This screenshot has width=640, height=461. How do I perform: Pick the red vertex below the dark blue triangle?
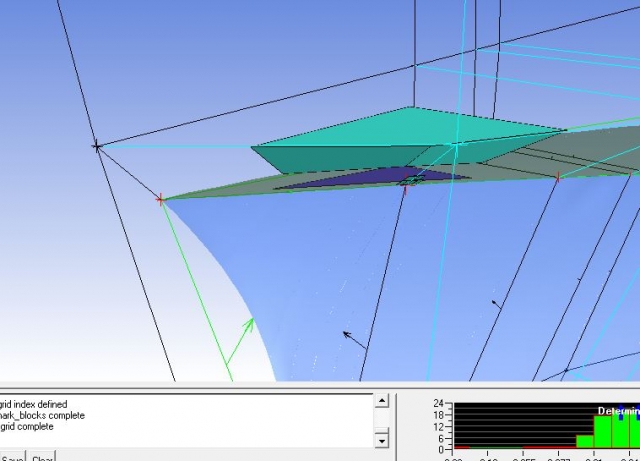coord(405,187)
